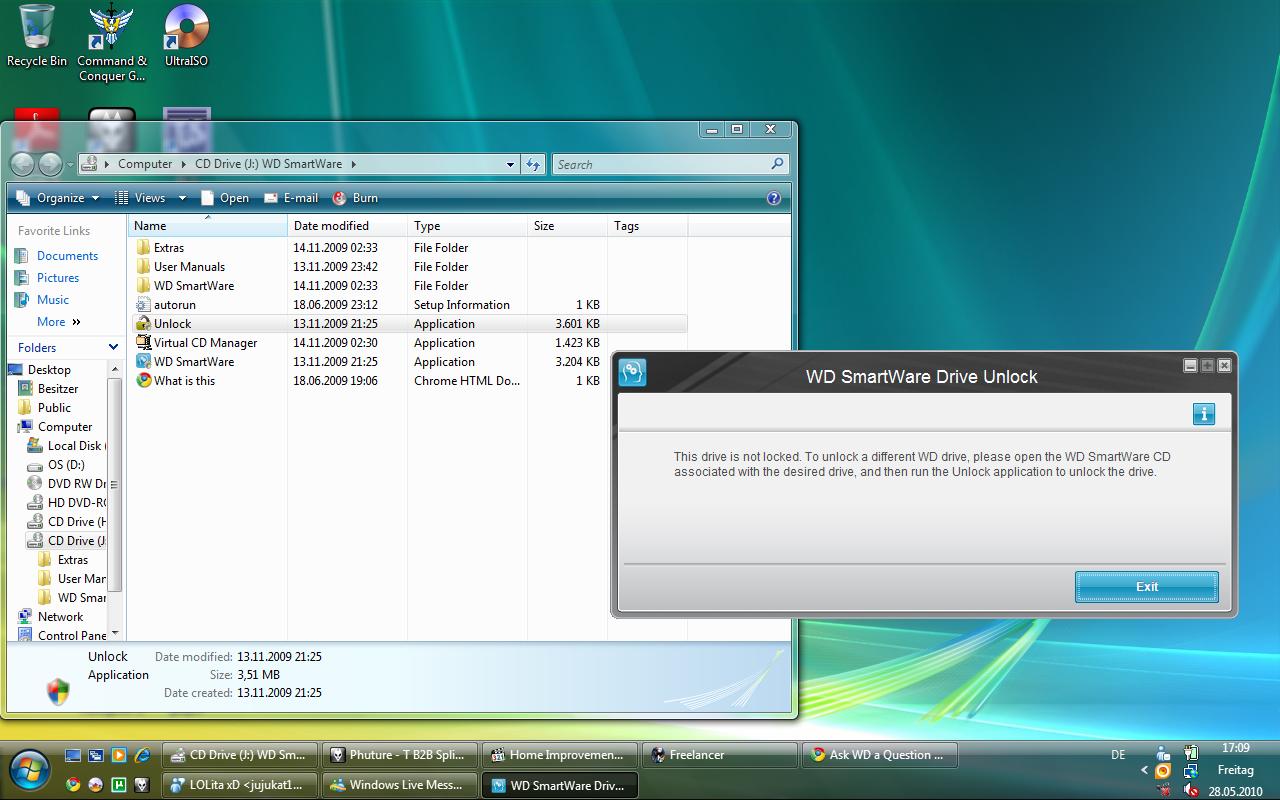The image size is (1280, 800).
Task: Click the Folders tree vertical scrollbar
Action: pos(115,484)
